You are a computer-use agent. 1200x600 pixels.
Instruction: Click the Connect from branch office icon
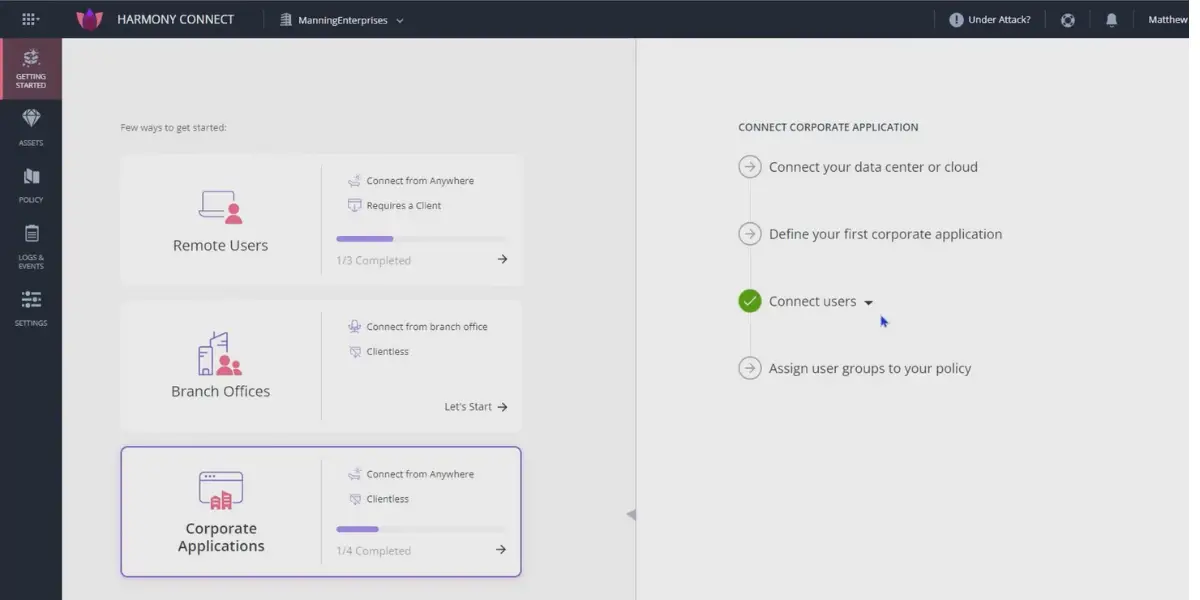[354, 327]
